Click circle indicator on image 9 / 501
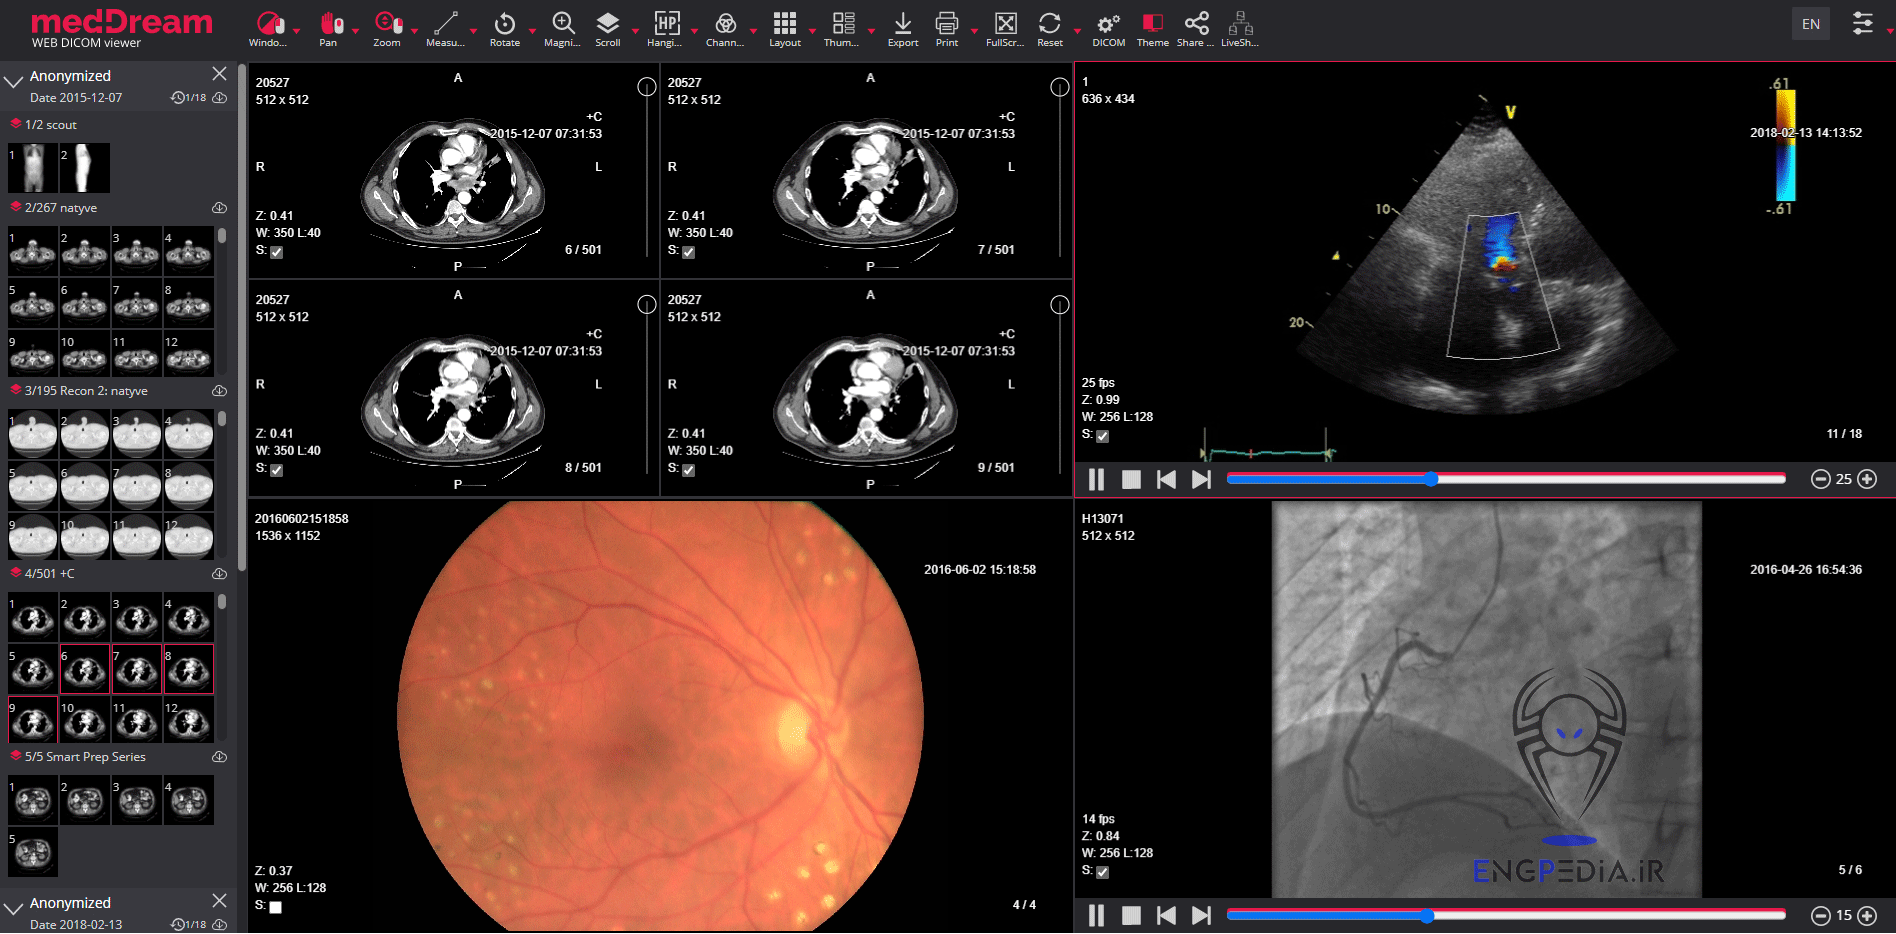This screenshot has width=1896, height=934. (1060, 305)
